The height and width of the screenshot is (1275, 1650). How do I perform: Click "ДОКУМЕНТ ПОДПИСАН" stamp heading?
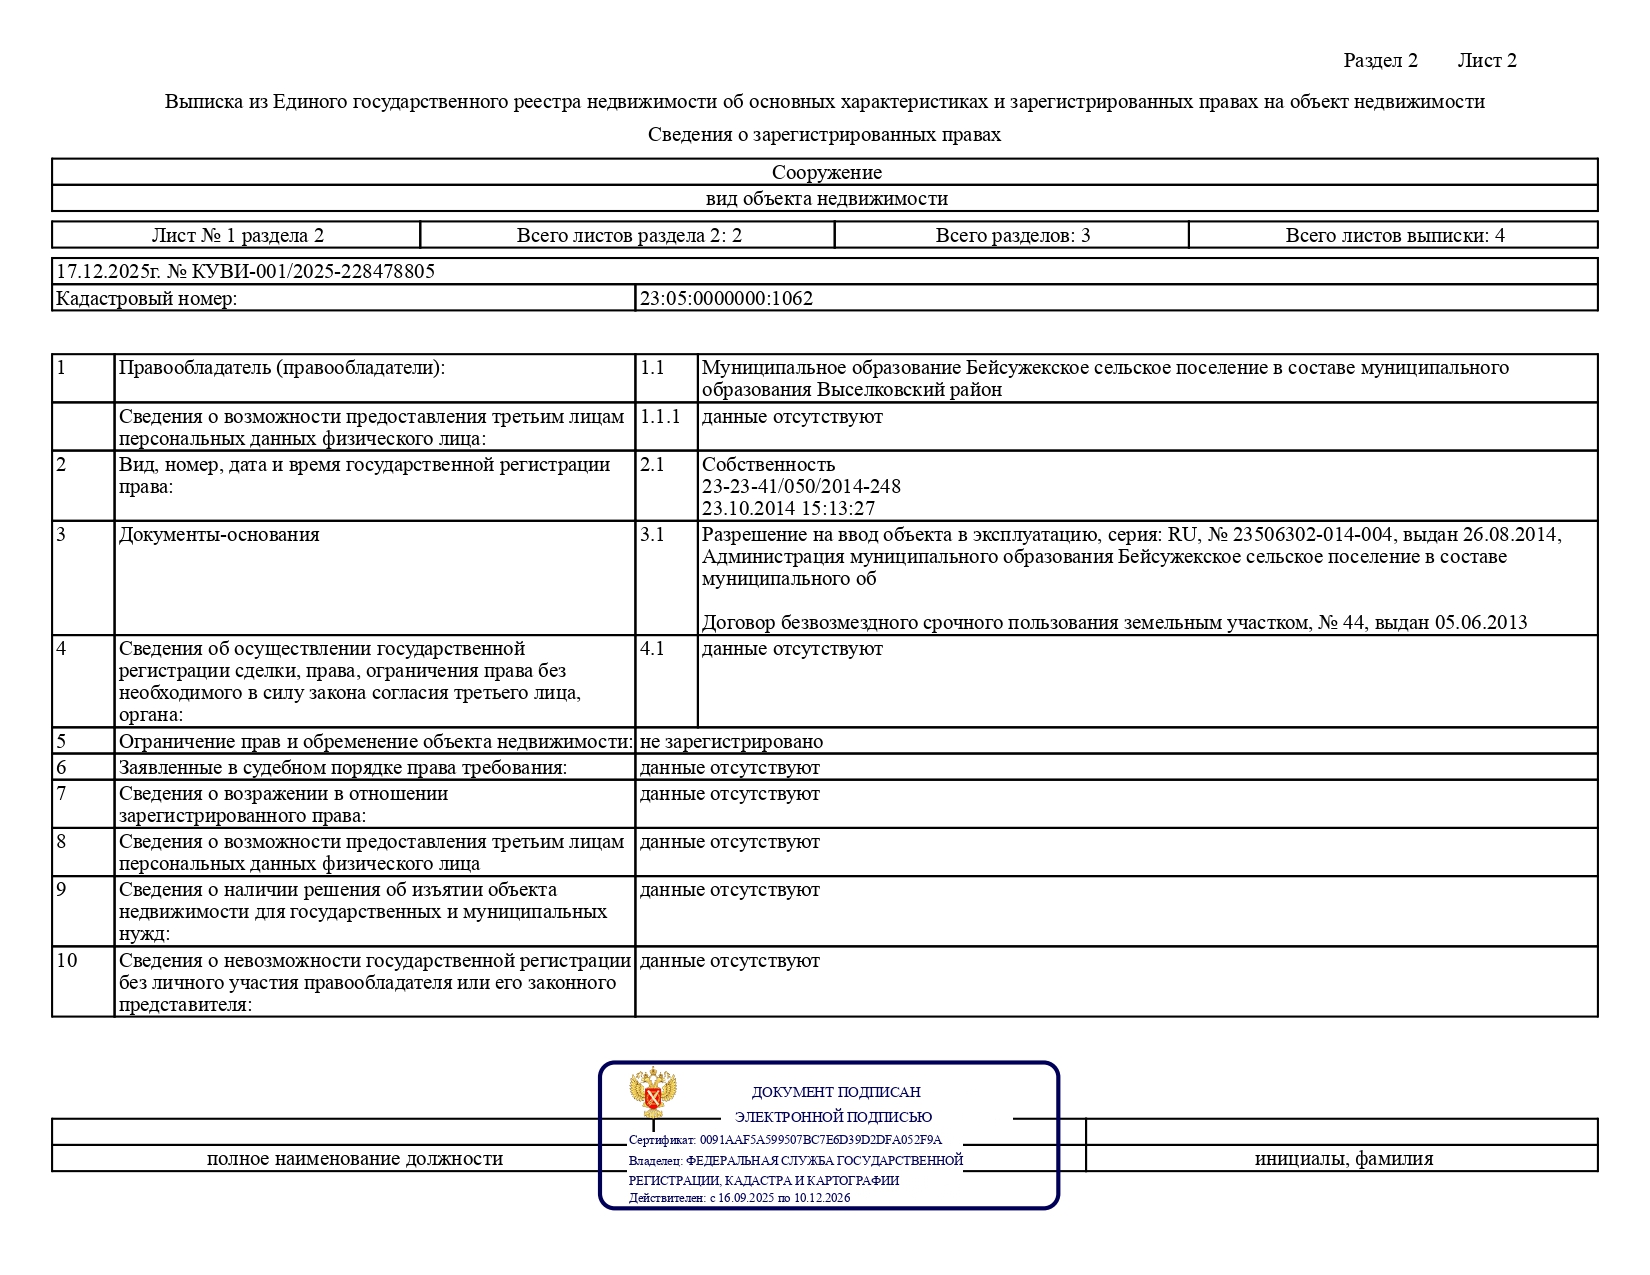(x=836, y=1092)
